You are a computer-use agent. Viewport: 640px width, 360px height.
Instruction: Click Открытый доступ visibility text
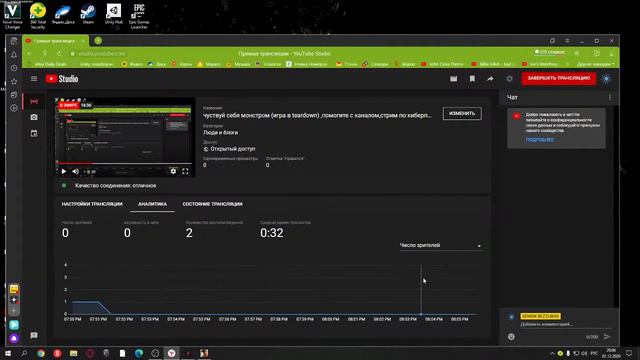point(233,149)
